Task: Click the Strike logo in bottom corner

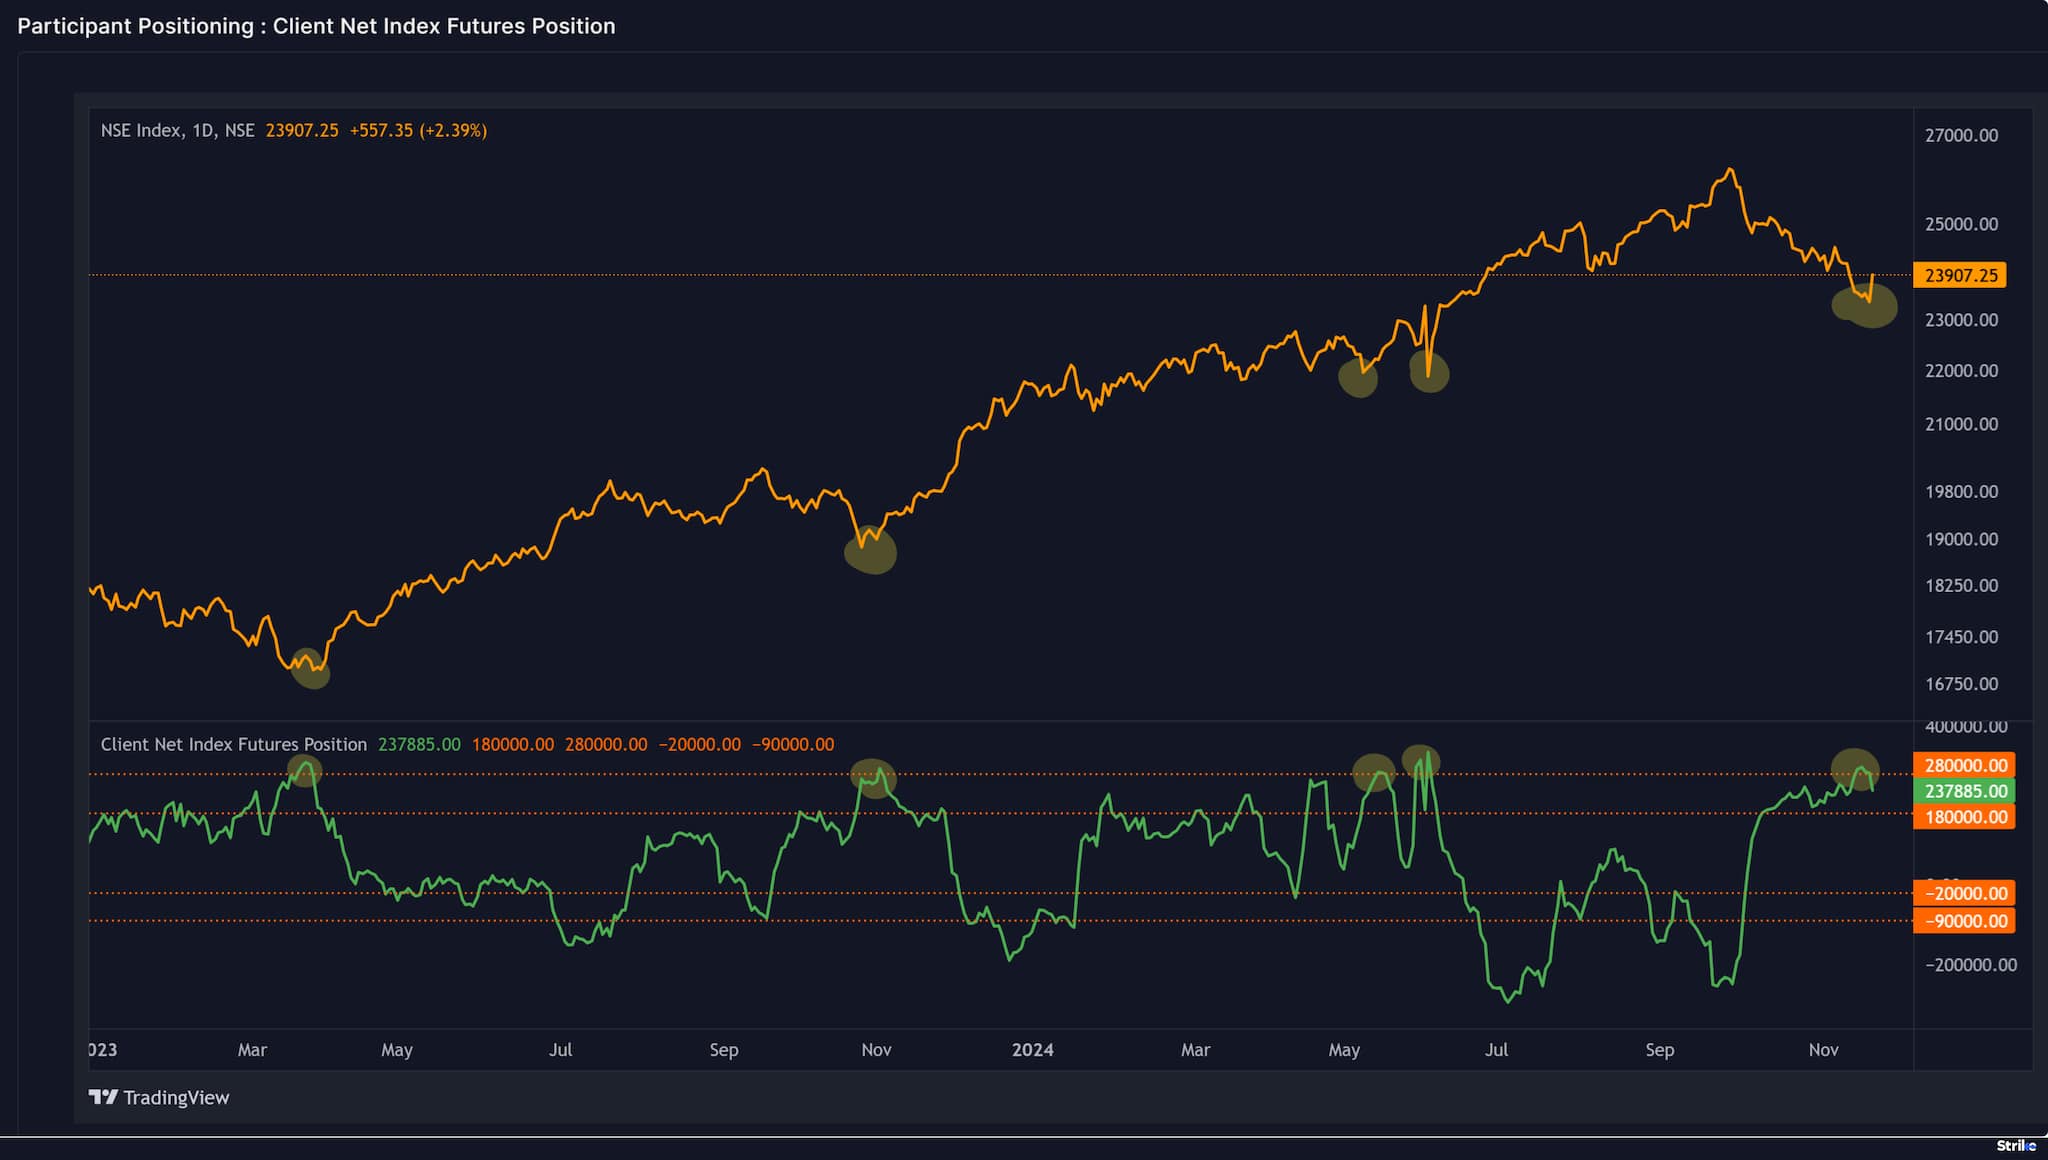Action: [x=2015, y=1146]
